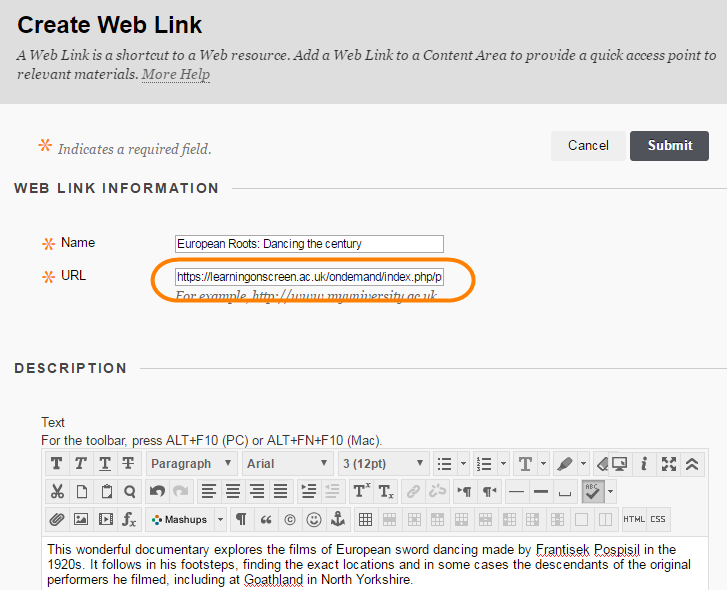Open the math formula editor (fx)
The width and height of the screenshot is (727, 590).
pos(129,520)
